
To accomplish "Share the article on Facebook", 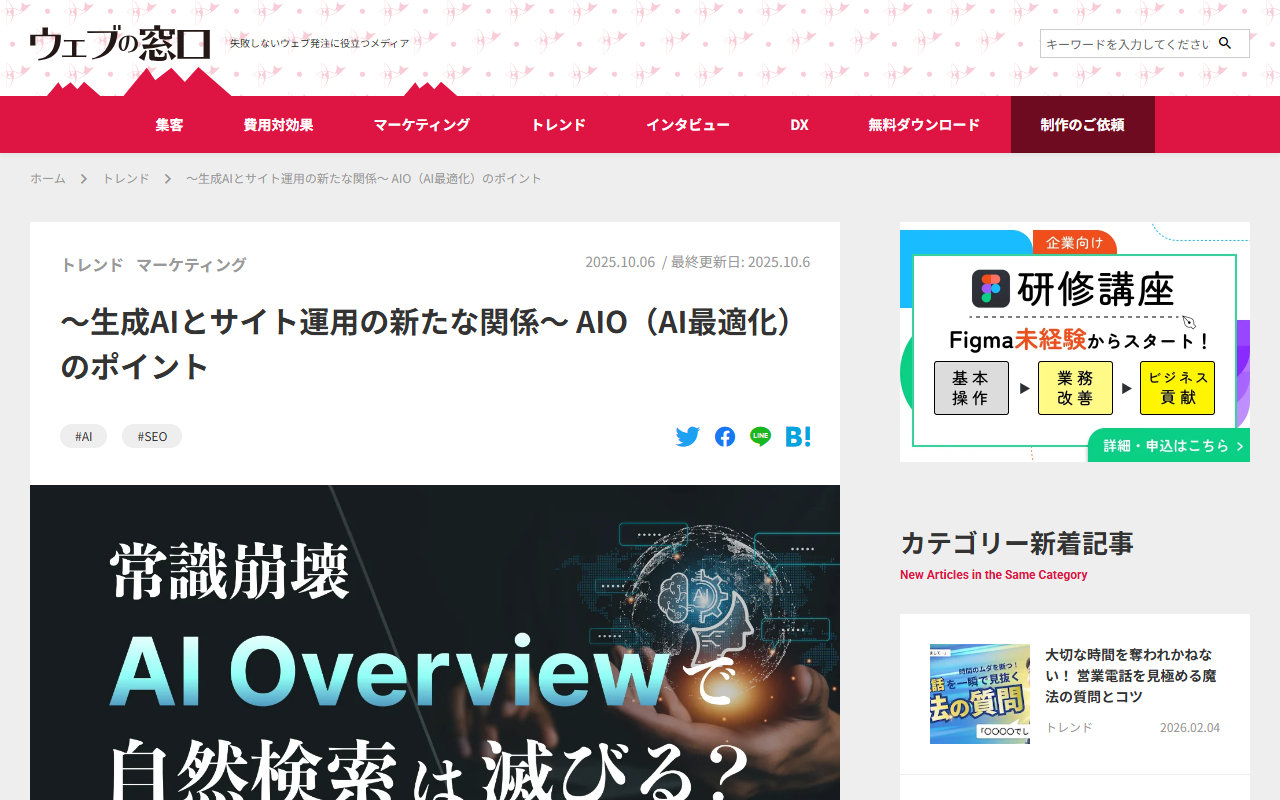I will 725,437.
